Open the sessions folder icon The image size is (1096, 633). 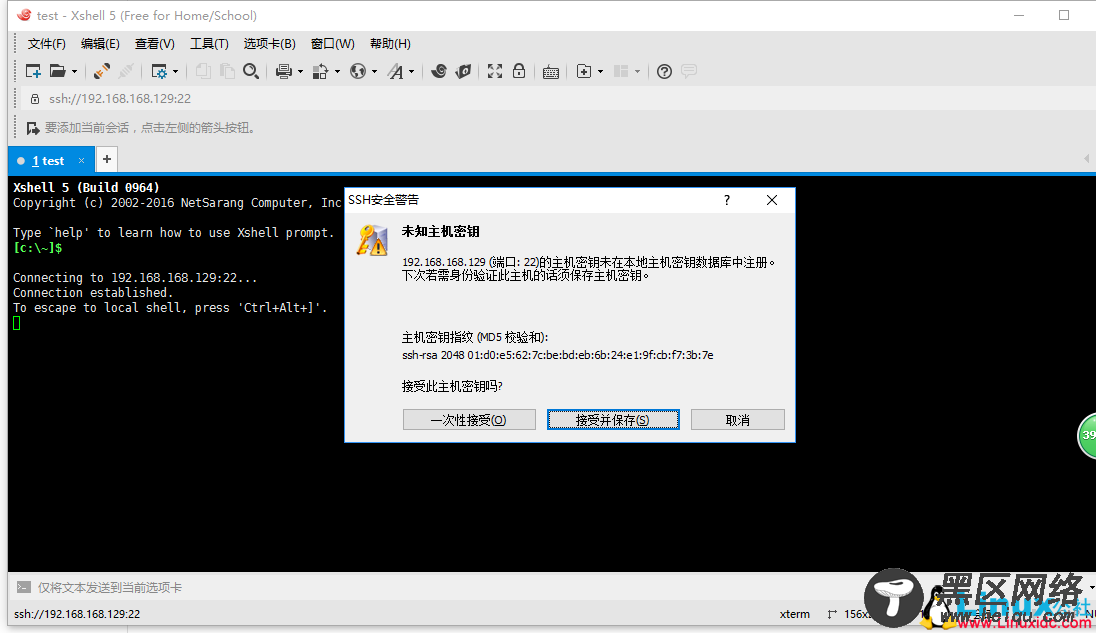coord(57,71)
